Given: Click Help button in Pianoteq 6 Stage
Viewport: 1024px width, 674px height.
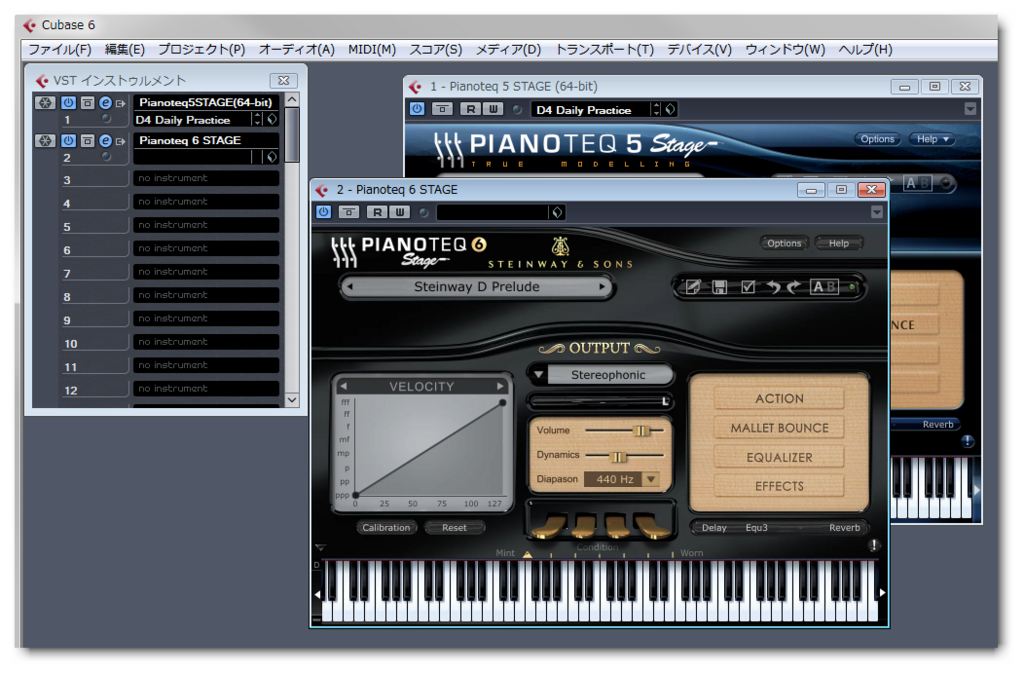Looking at the screenshot, I should click(839, 243).
